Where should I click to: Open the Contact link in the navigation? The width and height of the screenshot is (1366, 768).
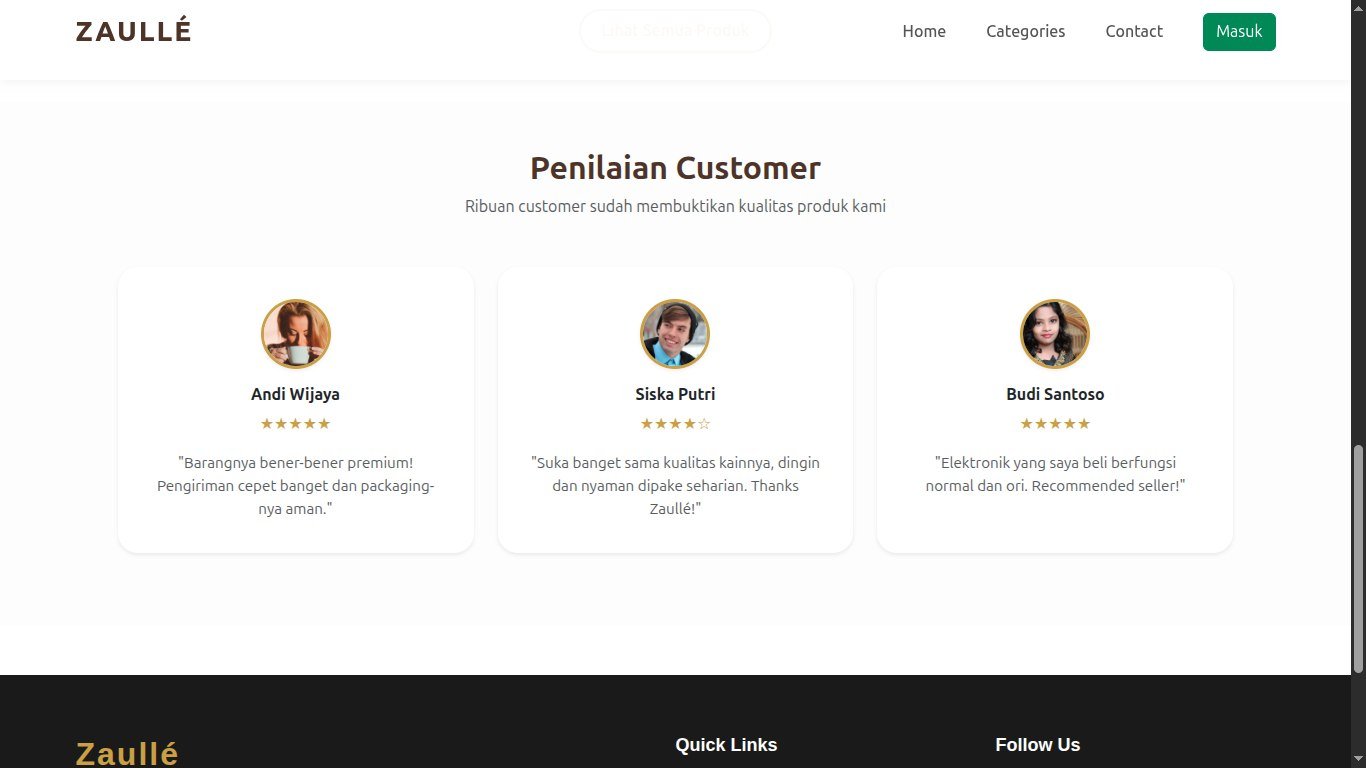(1134, 31)
